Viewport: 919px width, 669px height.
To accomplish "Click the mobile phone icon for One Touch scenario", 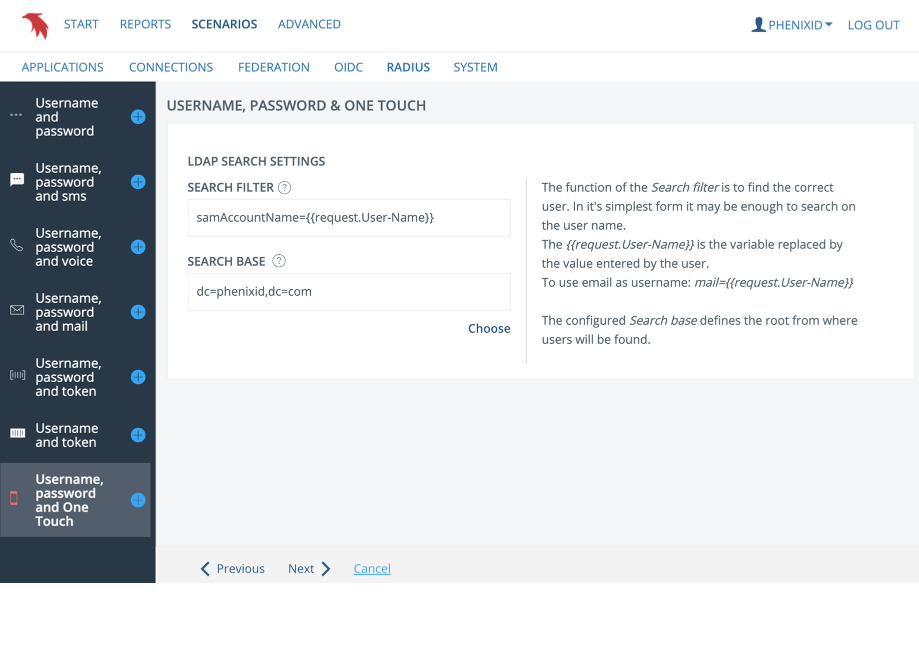I will tap(14, 500).
